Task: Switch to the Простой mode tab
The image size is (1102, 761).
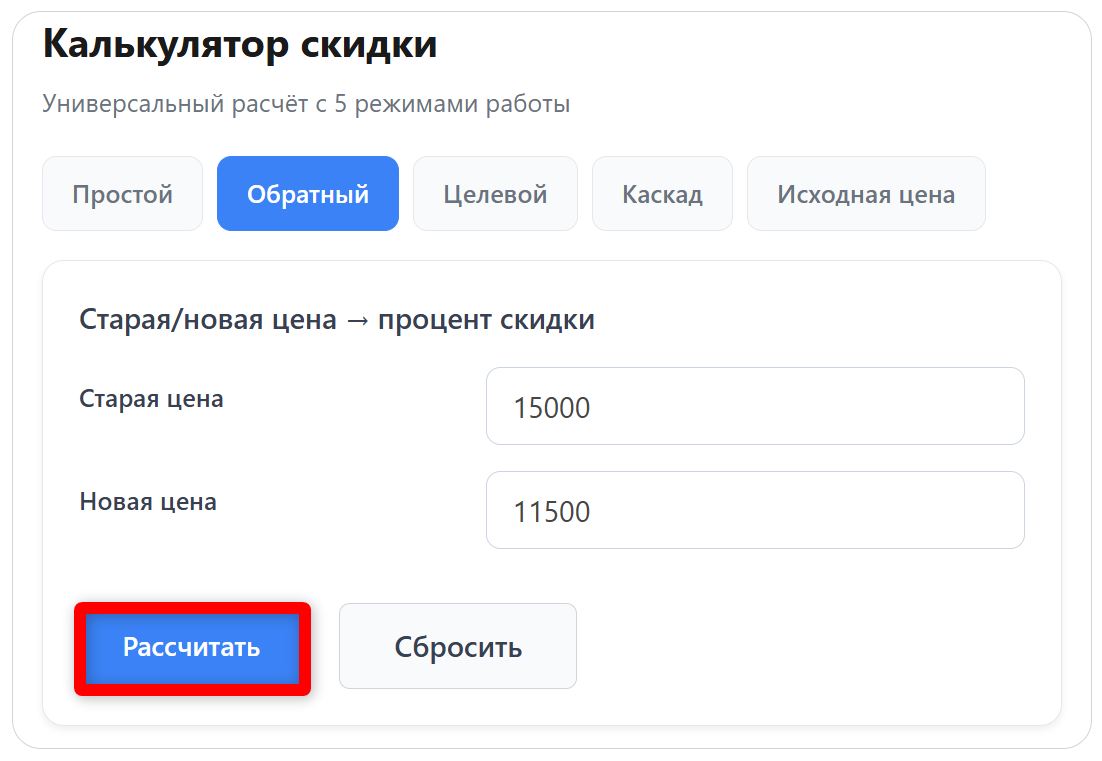Action: [x=122, y=193]
